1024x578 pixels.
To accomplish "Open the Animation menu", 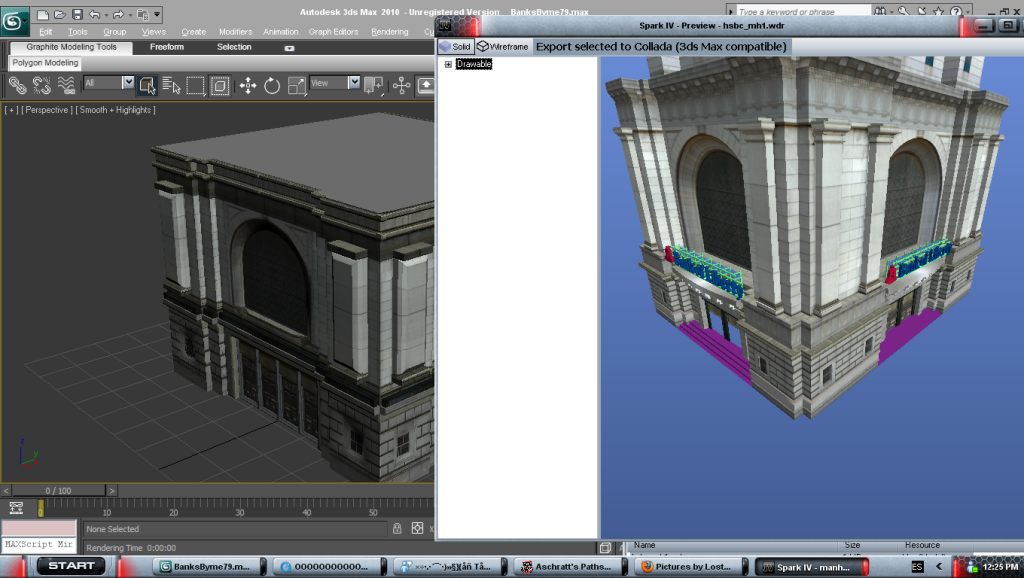I will tap(280, 31).
